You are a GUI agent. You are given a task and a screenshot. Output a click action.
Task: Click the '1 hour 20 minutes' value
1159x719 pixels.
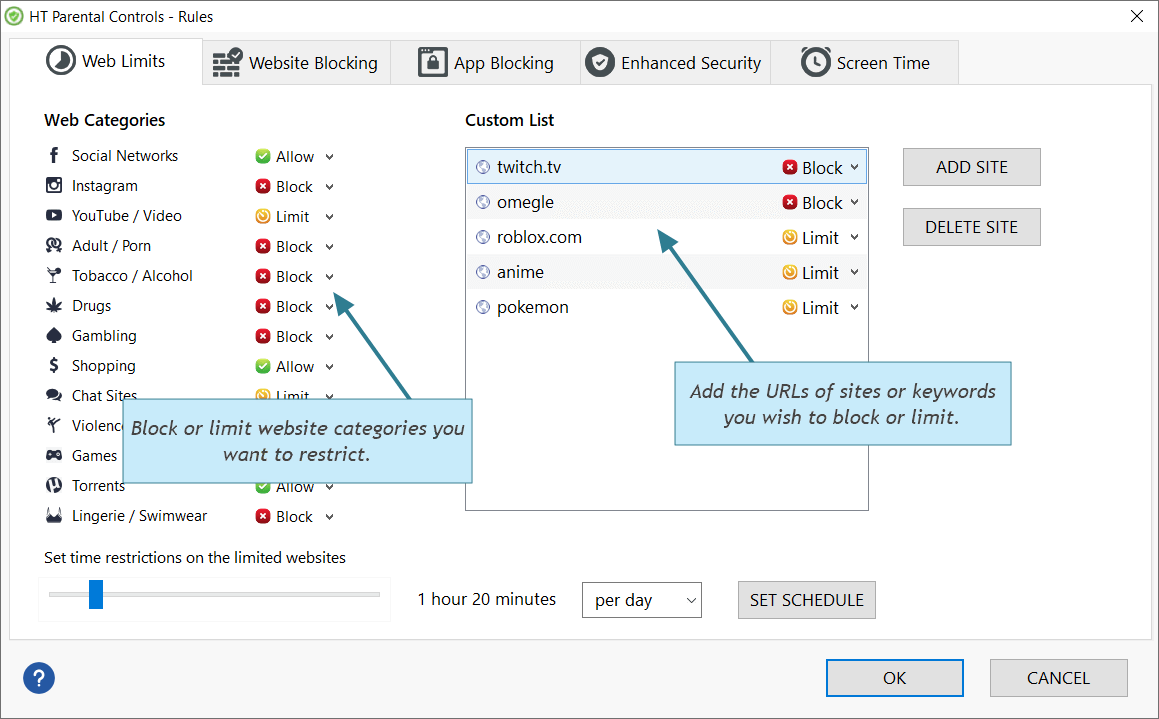486,599
